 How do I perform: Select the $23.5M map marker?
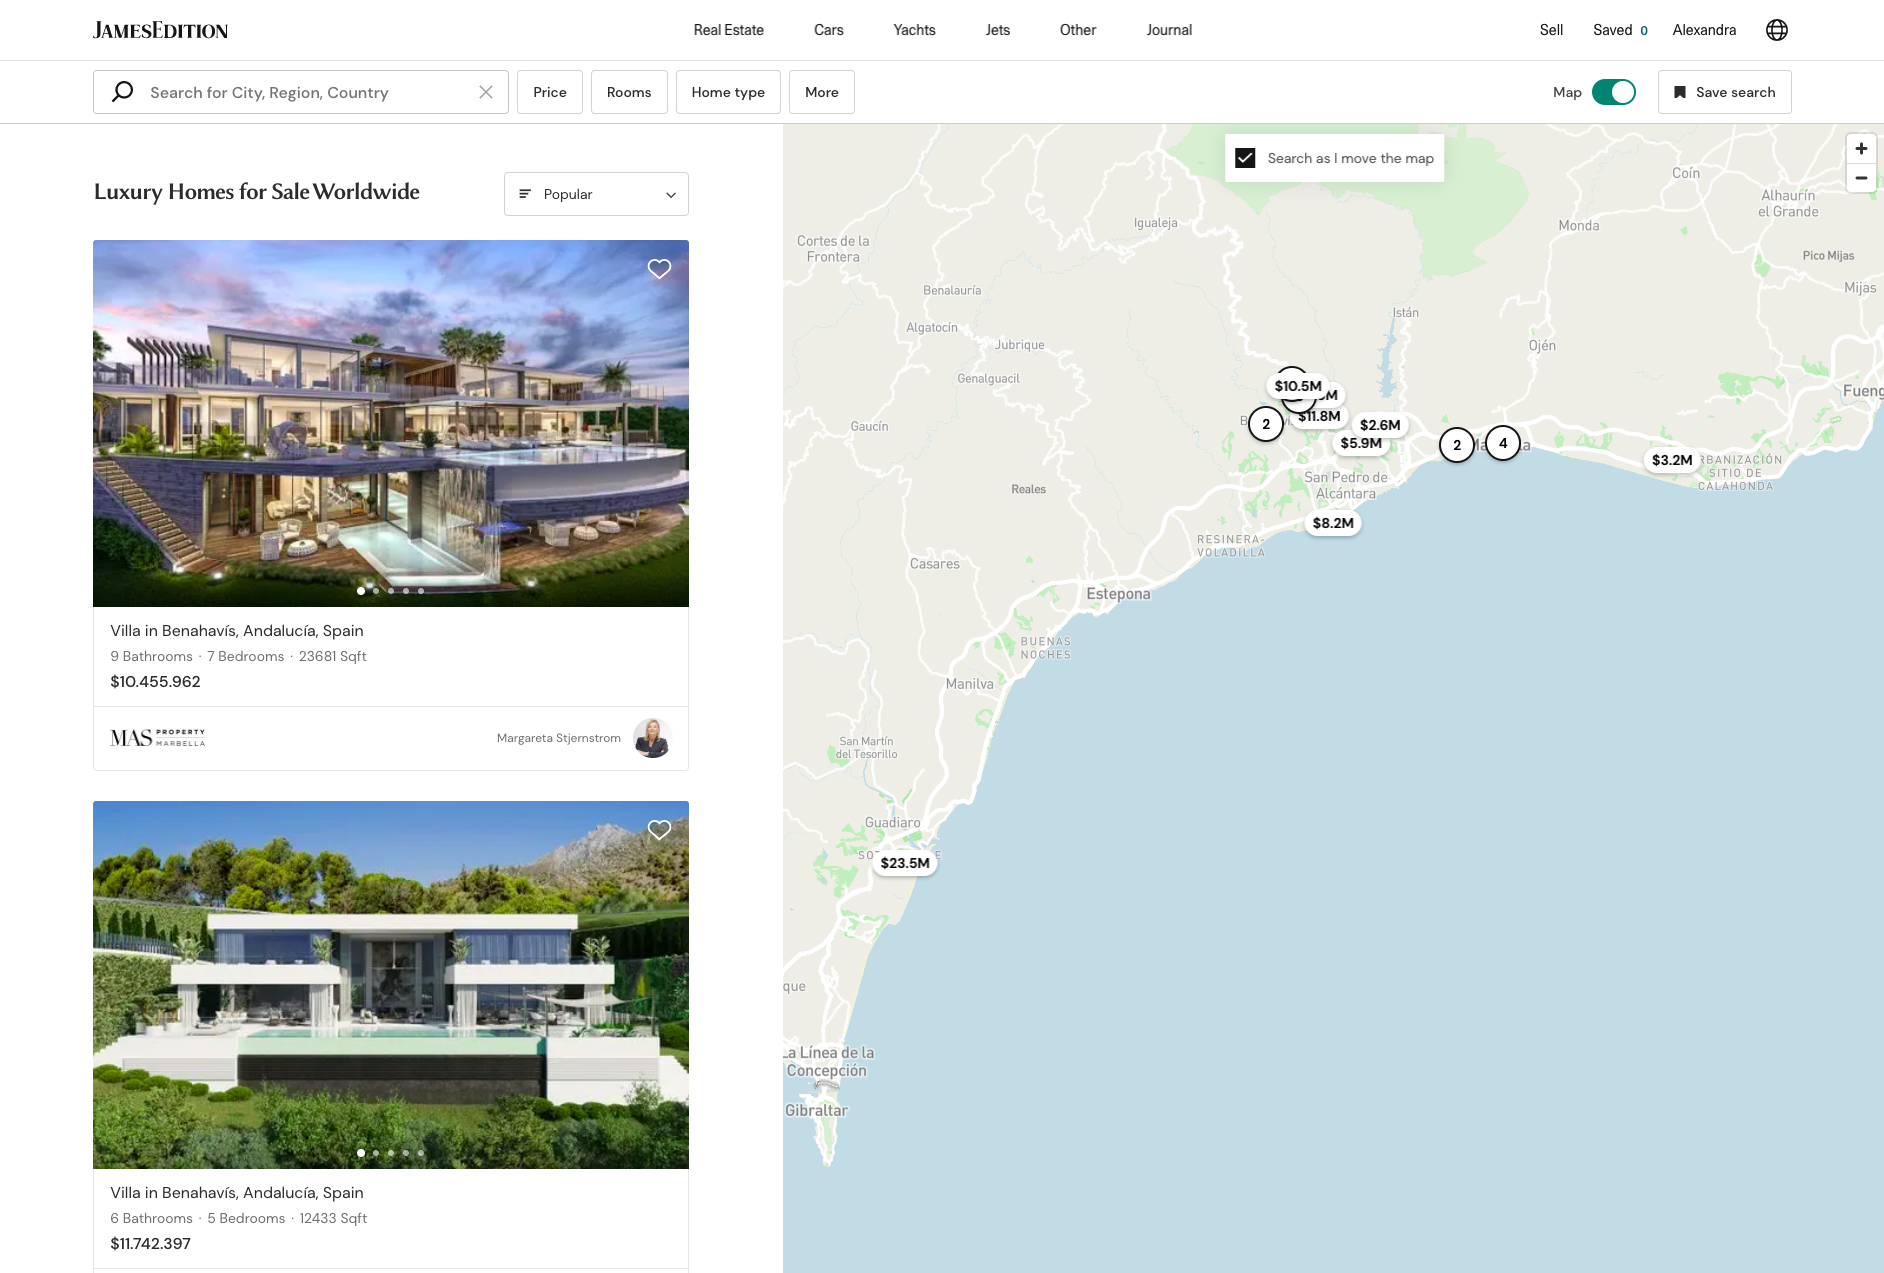[x=905, y=863]
